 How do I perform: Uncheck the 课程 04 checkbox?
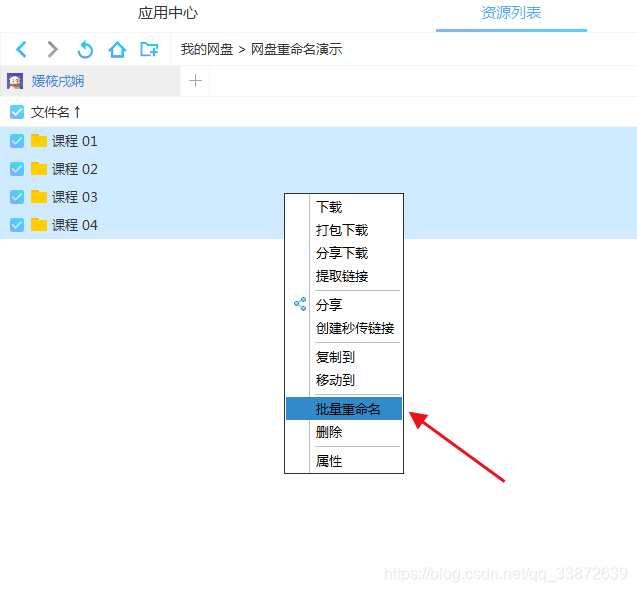pyautogui.click(x=17, y=225)
